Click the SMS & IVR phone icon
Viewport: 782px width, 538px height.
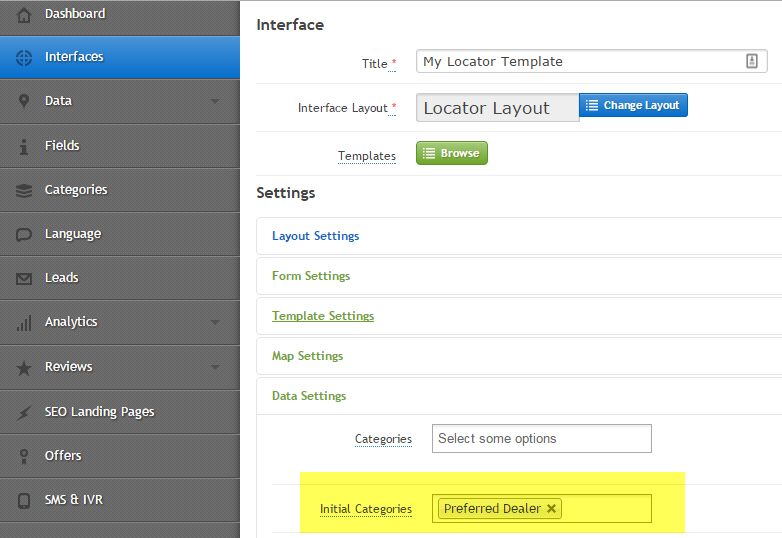click(x=23, y=500)
